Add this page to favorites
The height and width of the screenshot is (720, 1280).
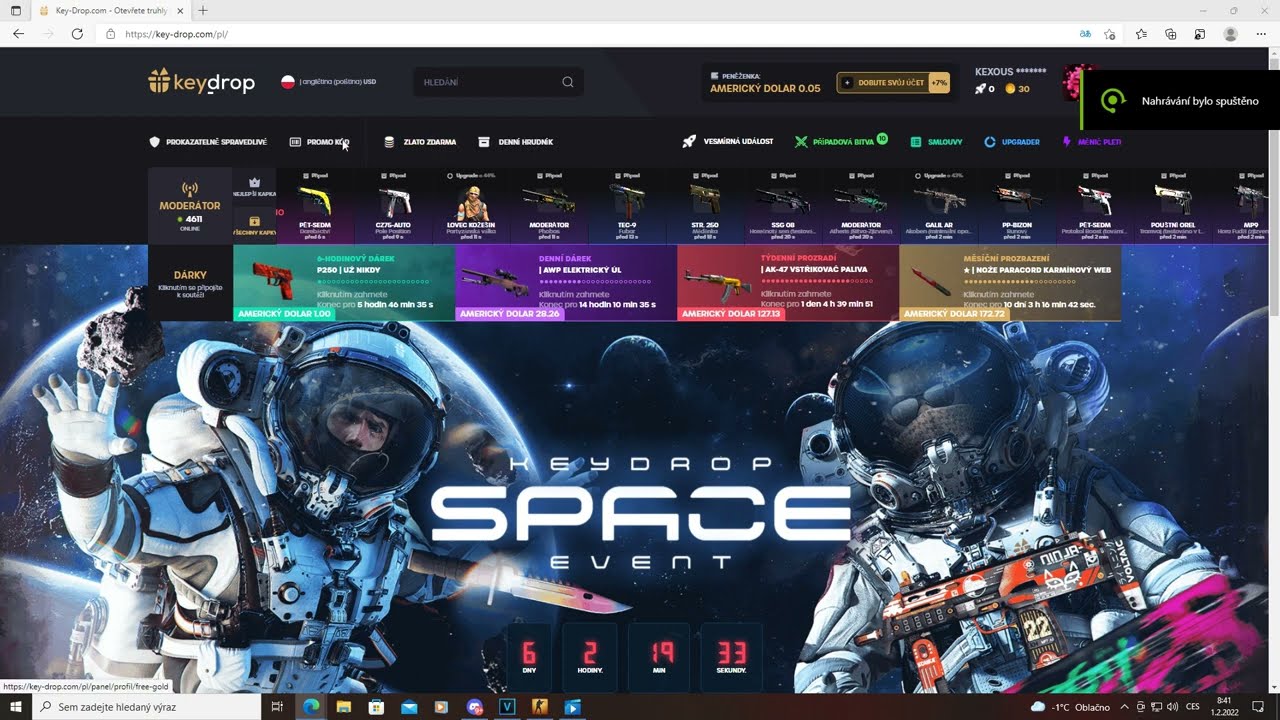click(1110, 34)
